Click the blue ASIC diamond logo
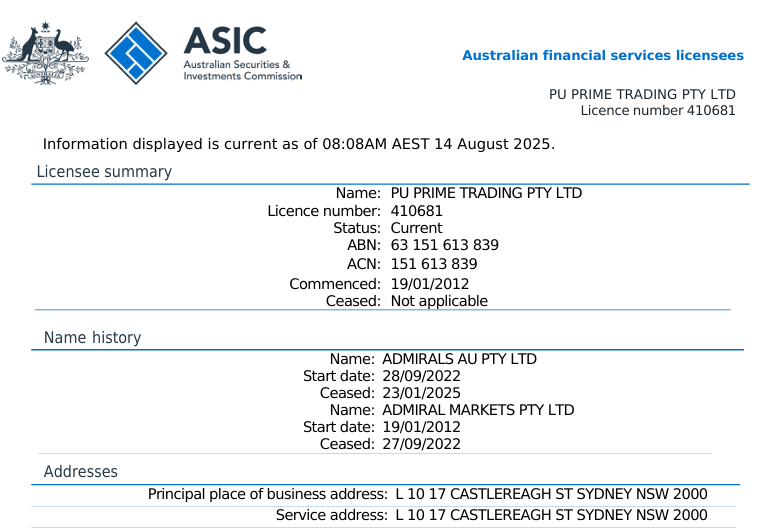Viewport: 769px width, 530px height. pos(137,52)
